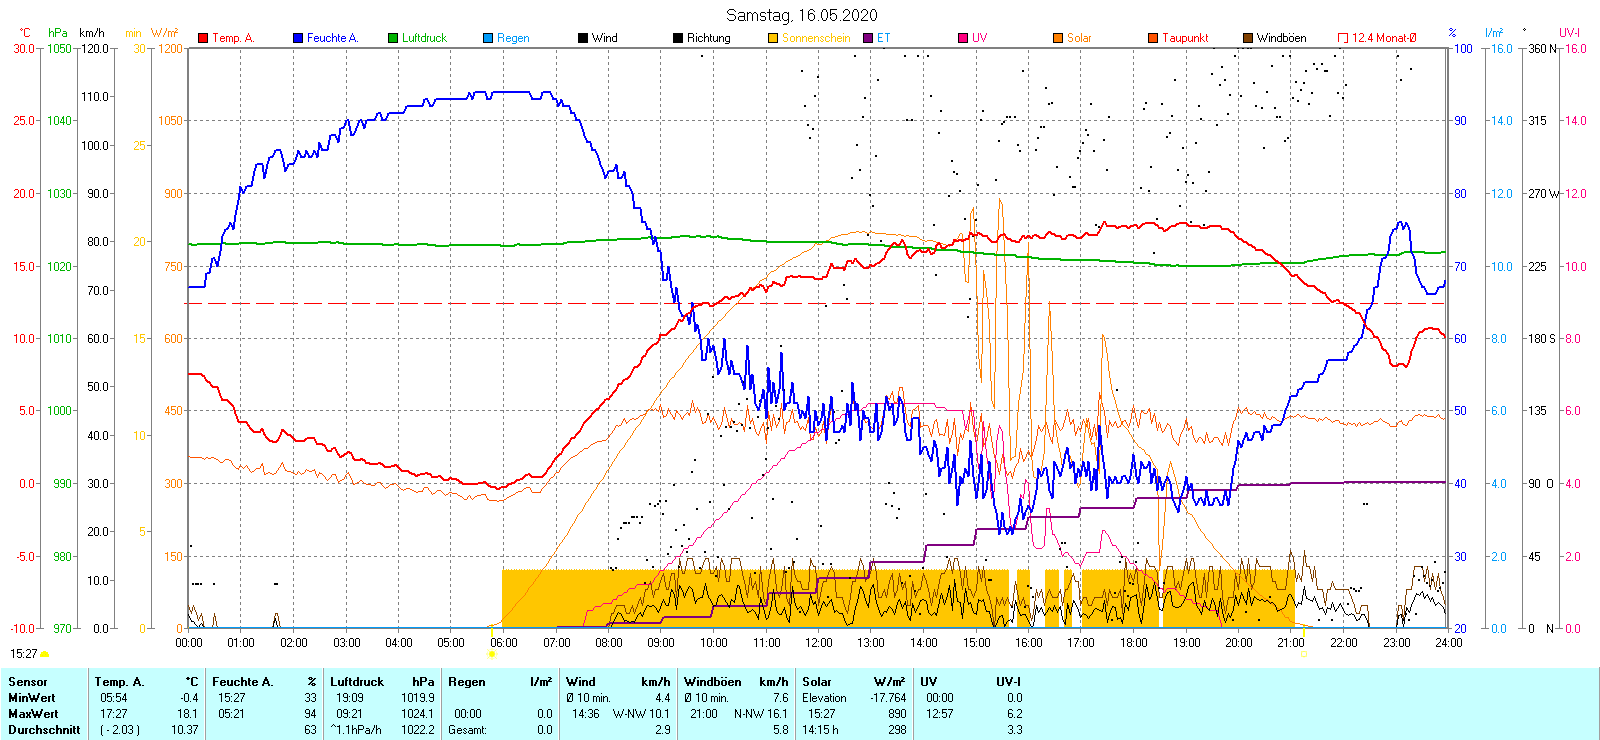Click the maximum gust value 'N-NW 16.1'
This screenshot has width=1600, height=740.
(x=761, y=714)
